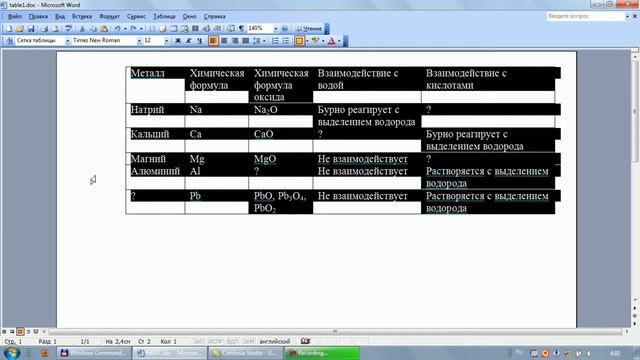Expand the font color arrow
This screenshot has width=640, height=360.
pos(339,41)
